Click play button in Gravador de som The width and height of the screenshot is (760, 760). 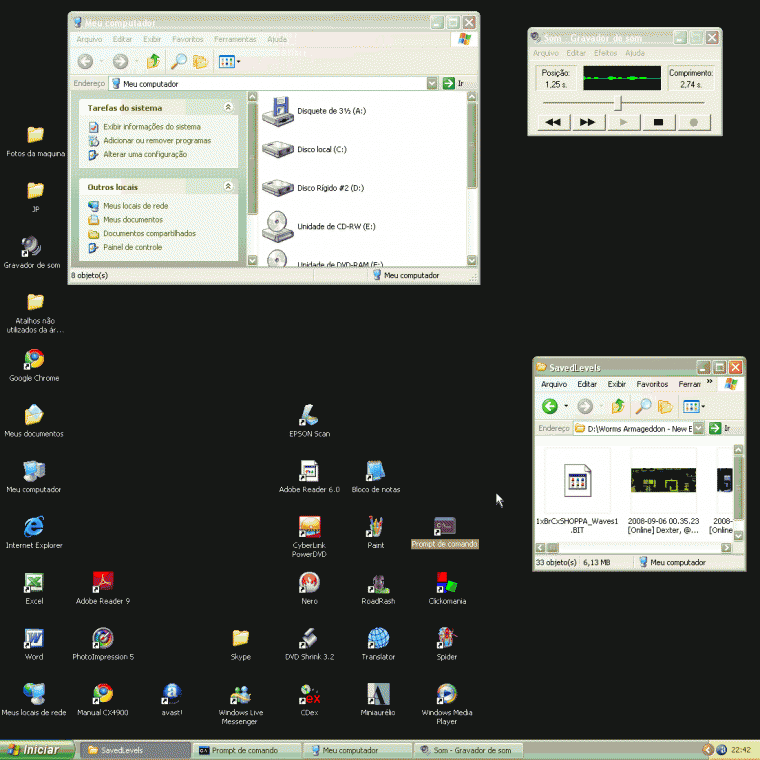623,122
